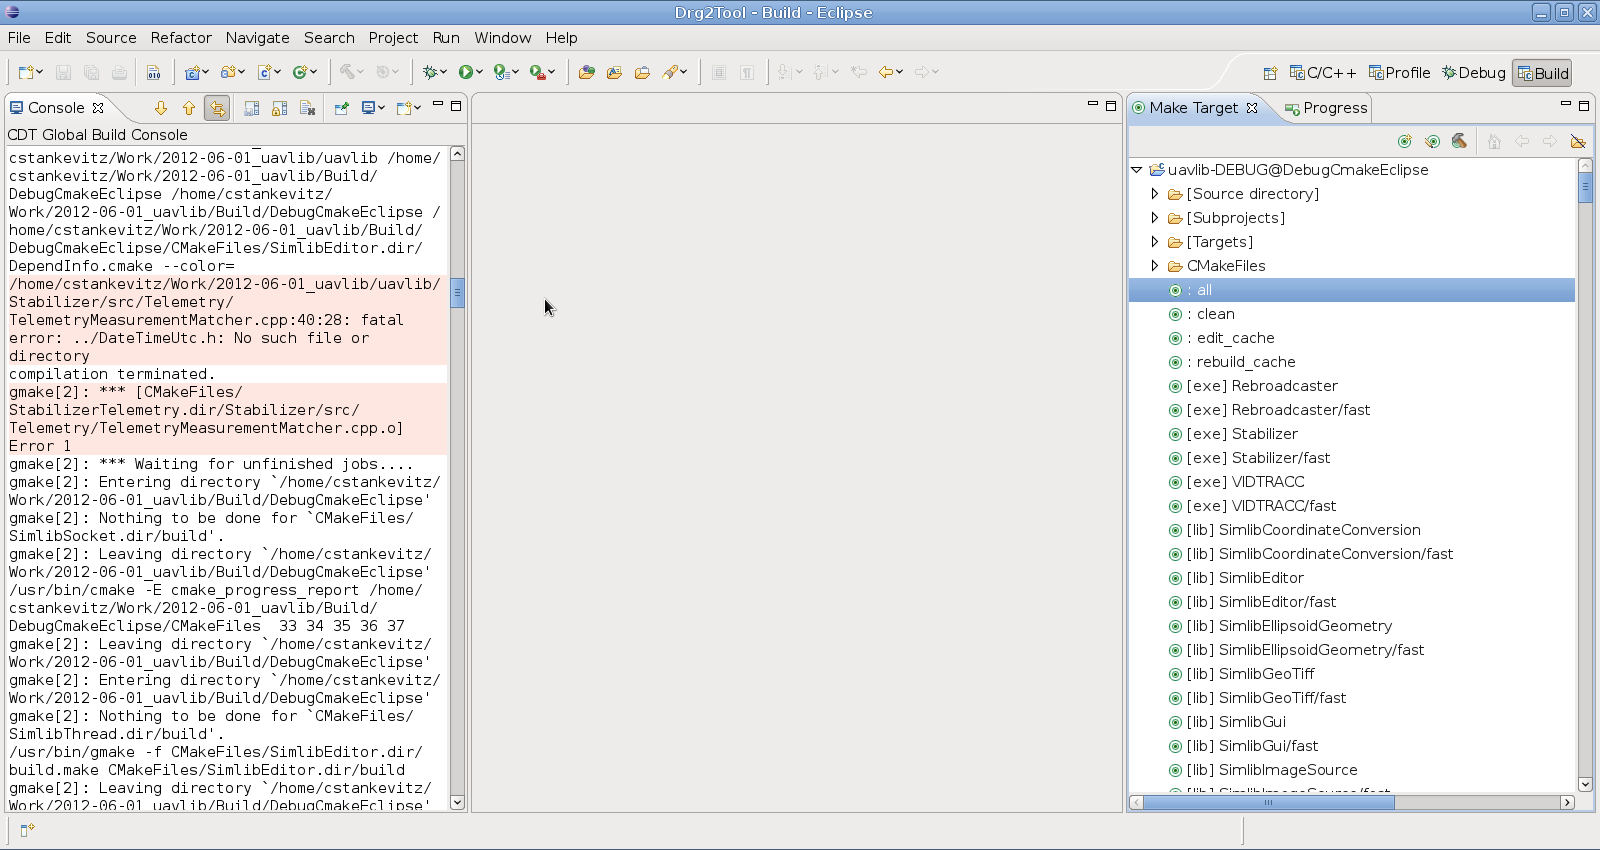1600x850 pixels.
Task: Open the Run button dropdown arrow
Action: (479, 72)
